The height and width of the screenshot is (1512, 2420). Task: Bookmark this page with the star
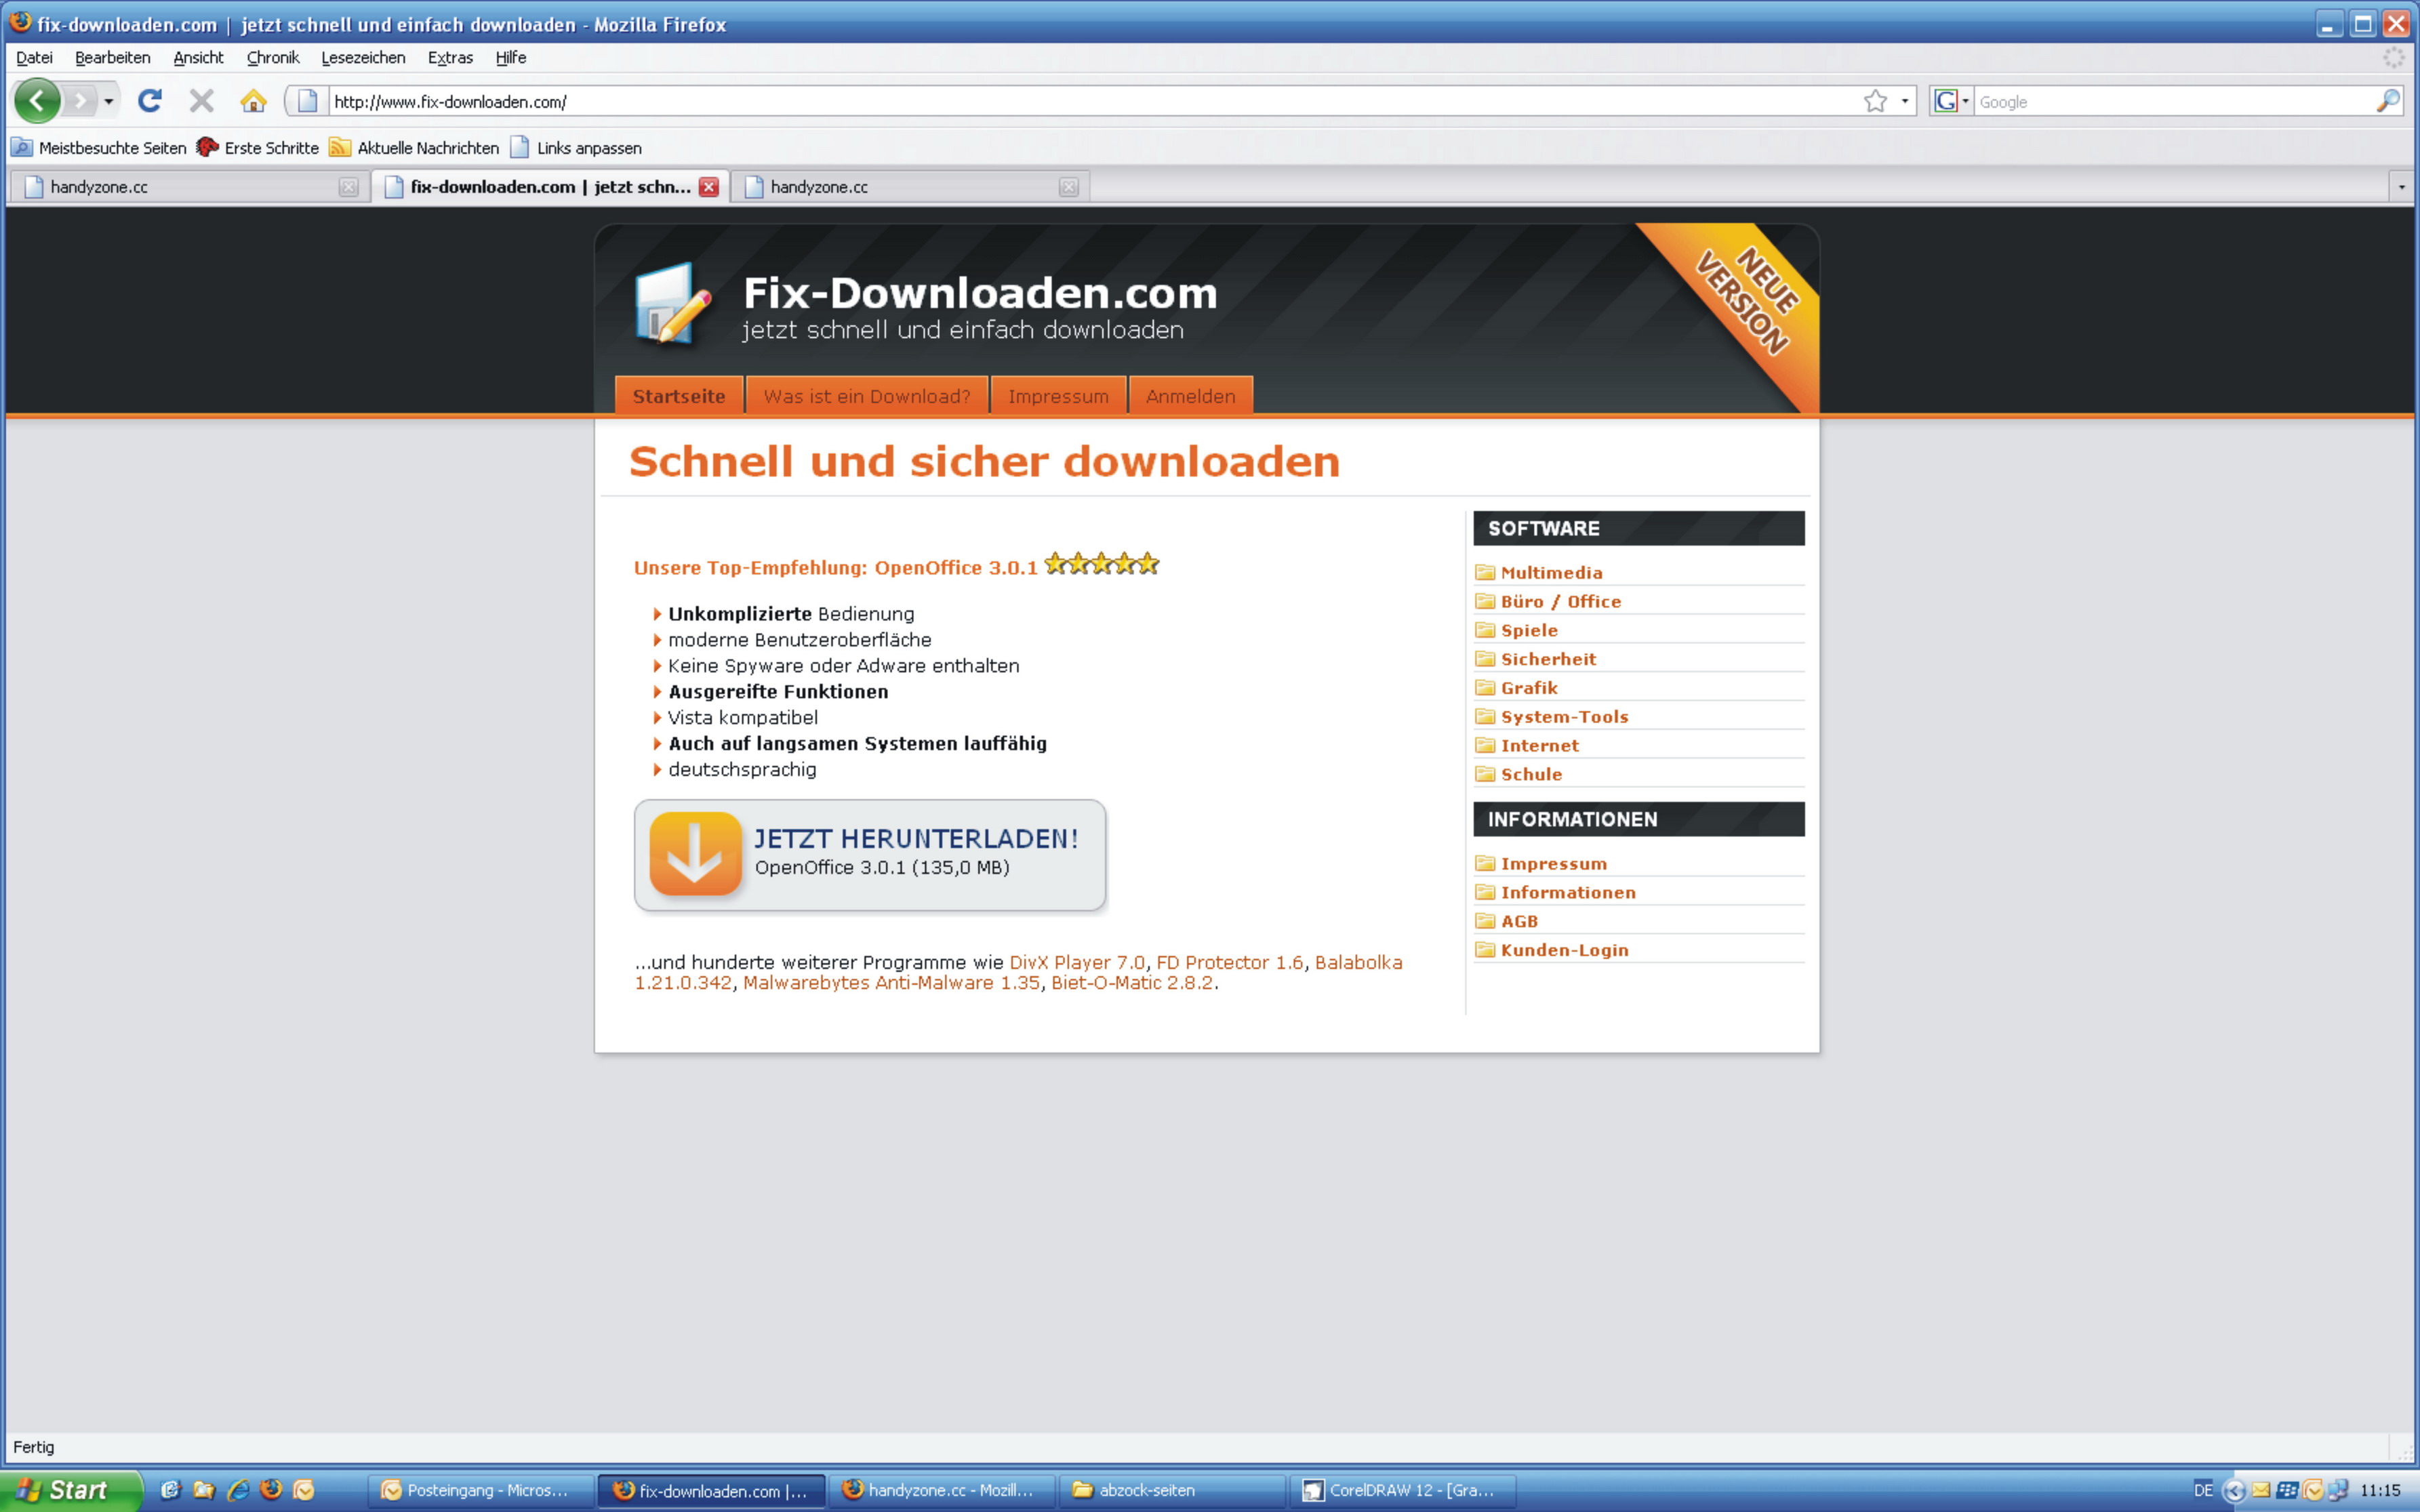1875,101
